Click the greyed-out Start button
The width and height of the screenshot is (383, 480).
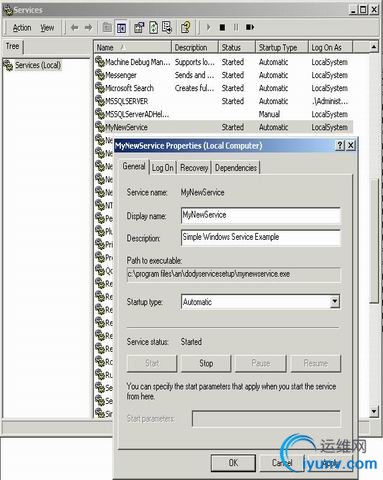coord(152,363)
